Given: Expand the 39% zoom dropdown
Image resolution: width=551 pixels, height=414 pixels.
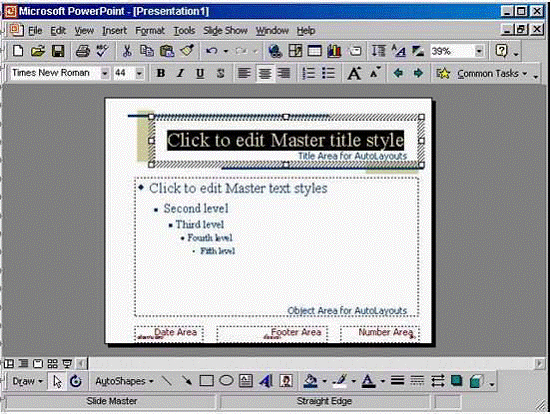Looking at the screenshot, I should [x=479, y=51].
